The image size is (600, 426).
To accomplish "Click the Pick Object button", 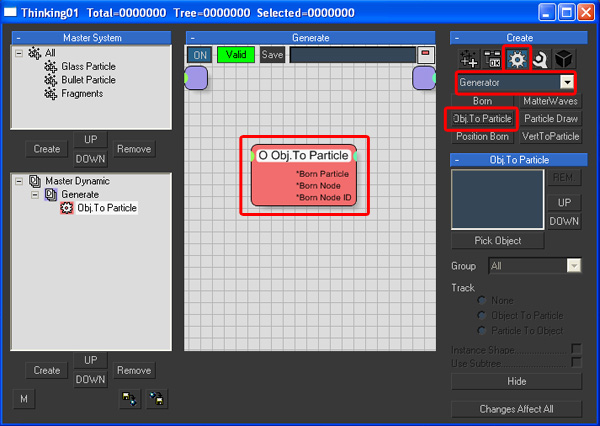I will [x=497, y=240].
